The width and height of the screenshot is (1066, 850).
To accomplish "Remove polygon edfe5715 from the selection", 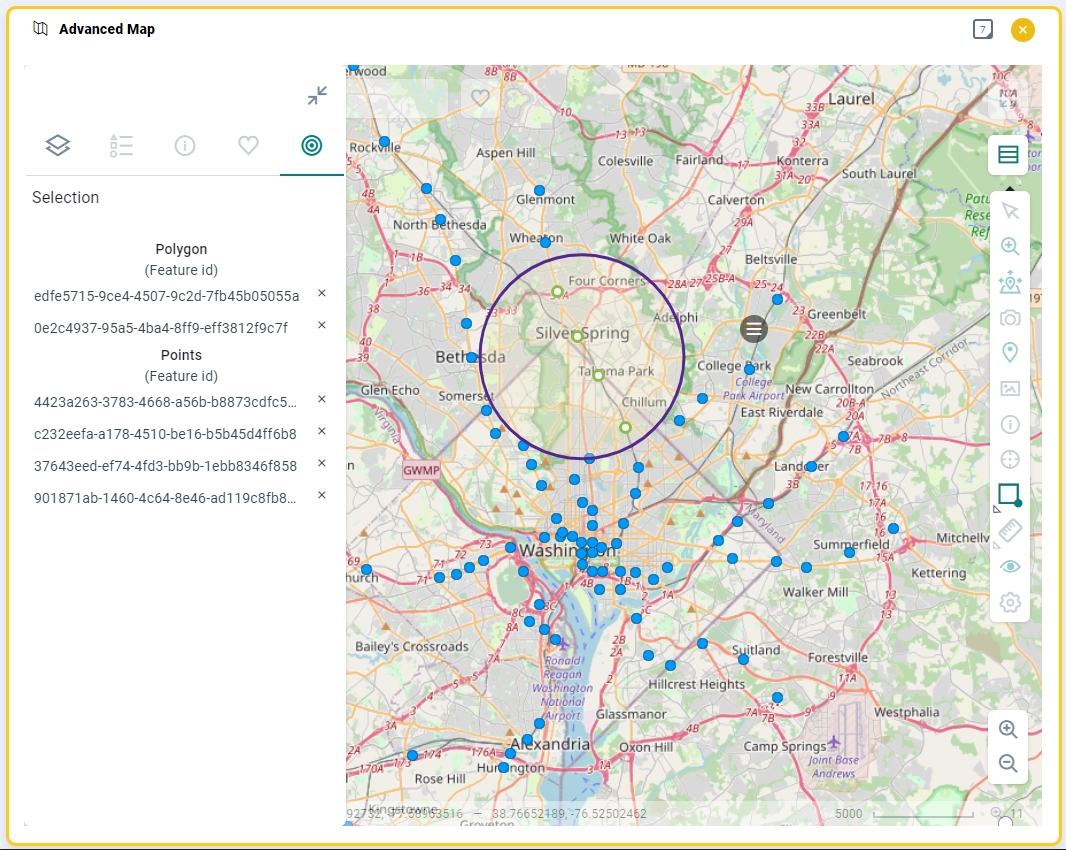I will [x=322, y=294].
